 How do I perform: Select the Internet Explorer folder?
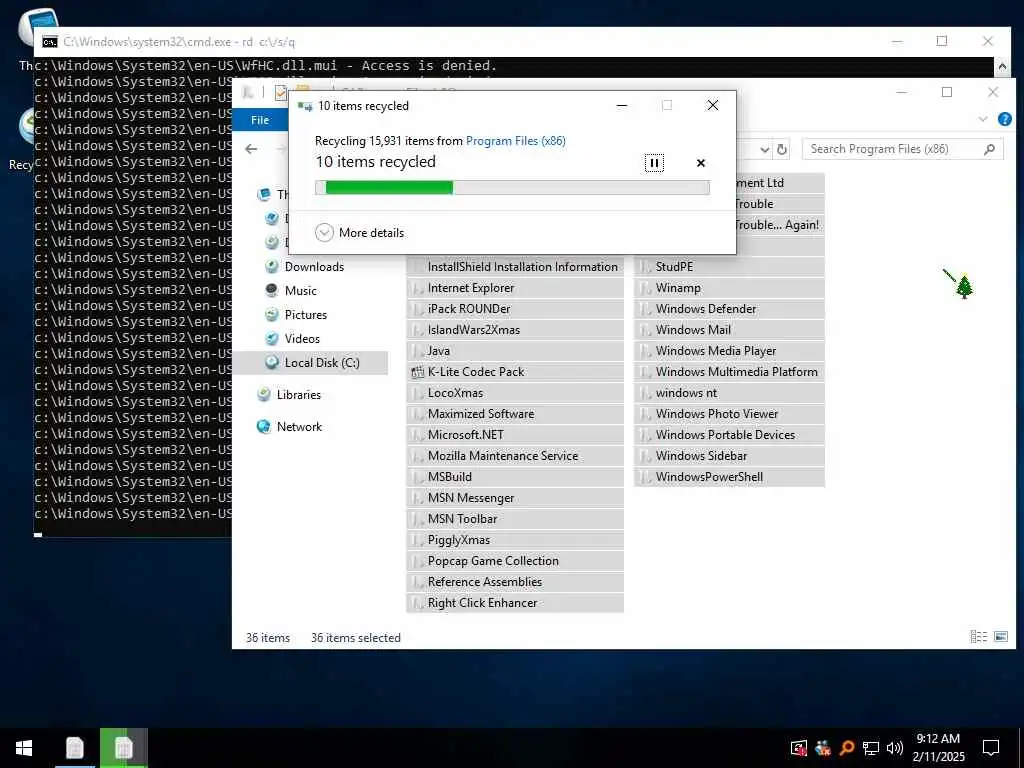515,287
